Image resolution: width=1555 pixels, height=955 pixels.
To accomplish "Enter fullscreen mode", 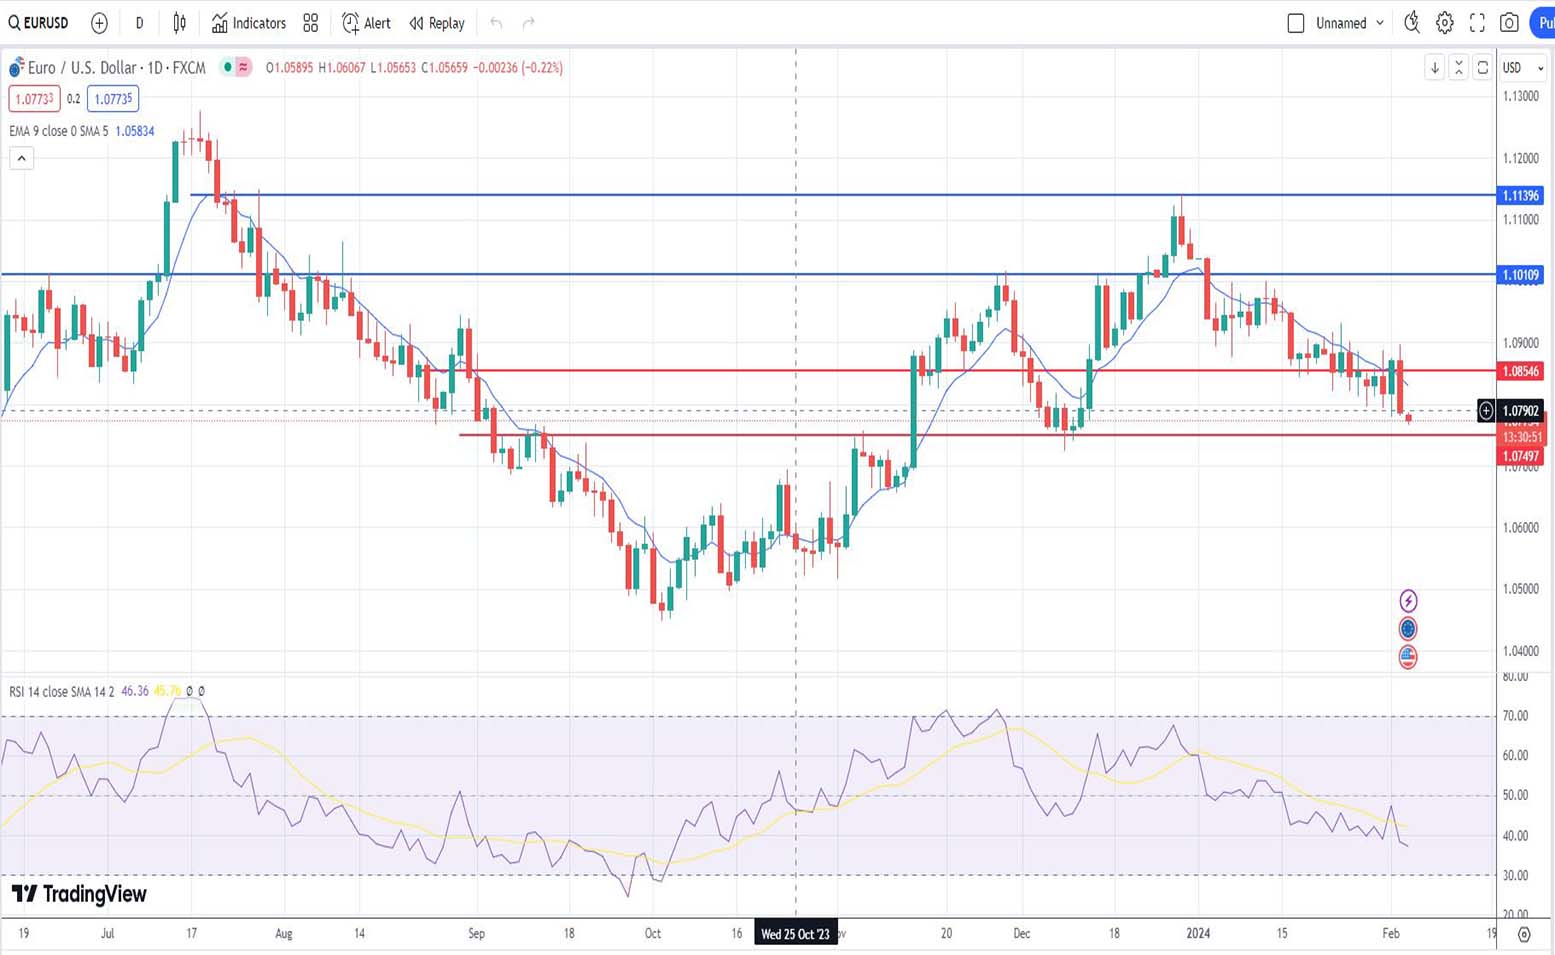I will click(x=1477, y=23).
